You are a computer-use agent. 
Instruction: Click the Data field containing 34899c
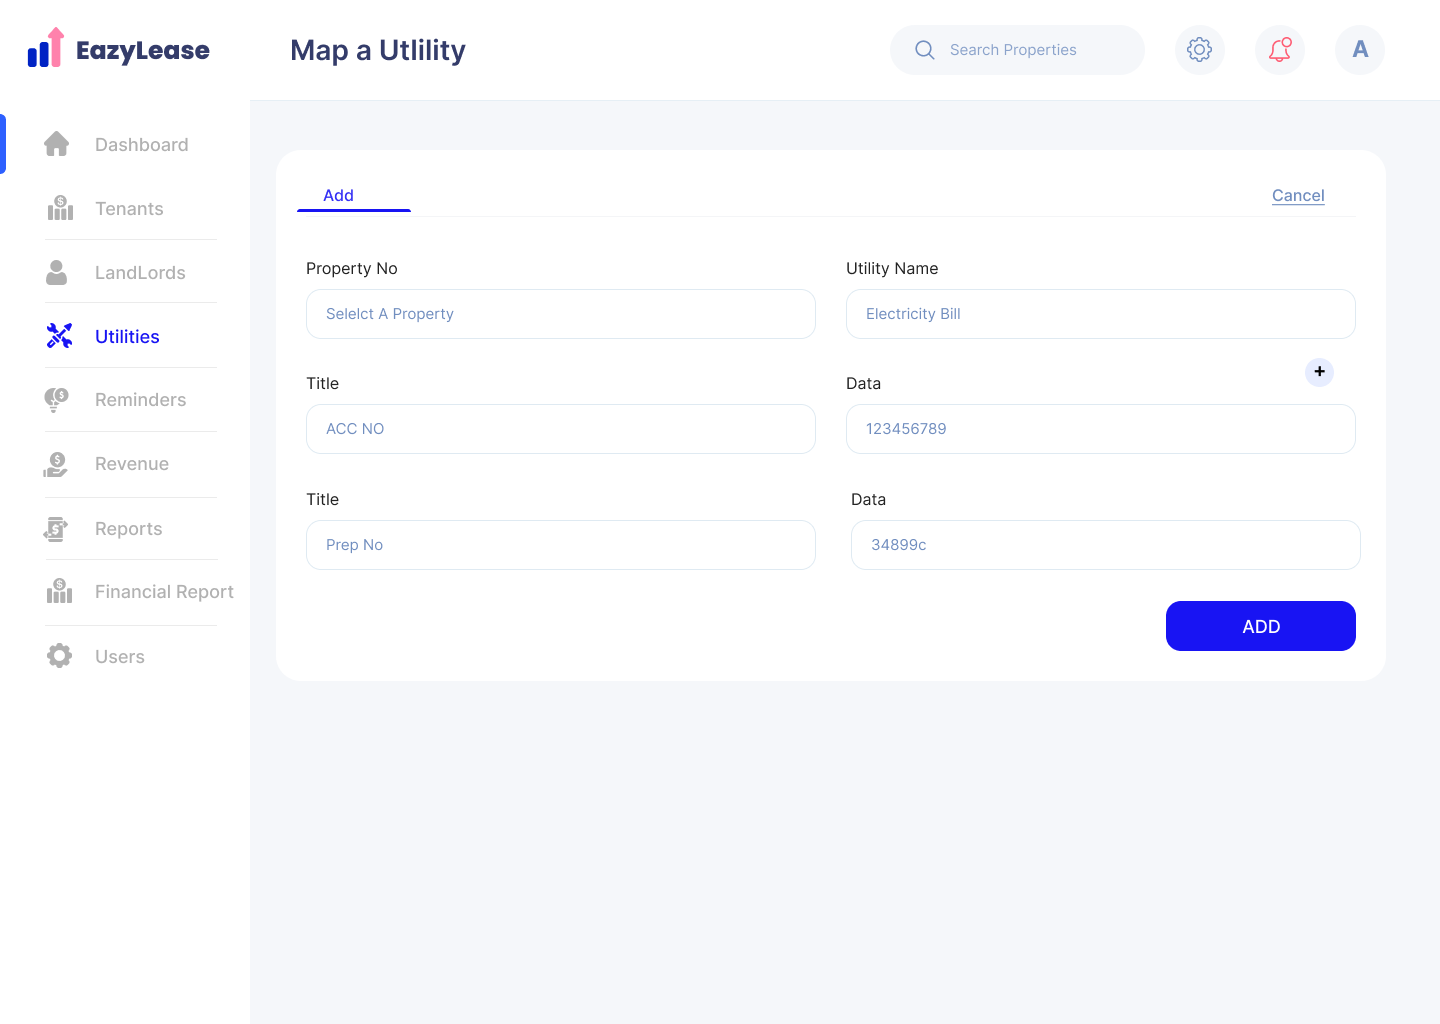[1105, 545]
